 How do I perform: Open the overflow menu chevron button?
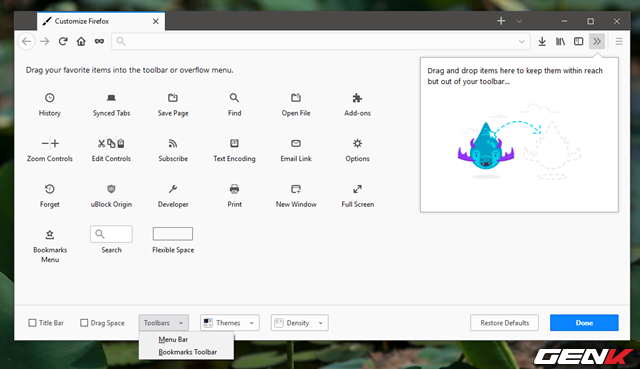pyautogui.click(x=597, y=41)
